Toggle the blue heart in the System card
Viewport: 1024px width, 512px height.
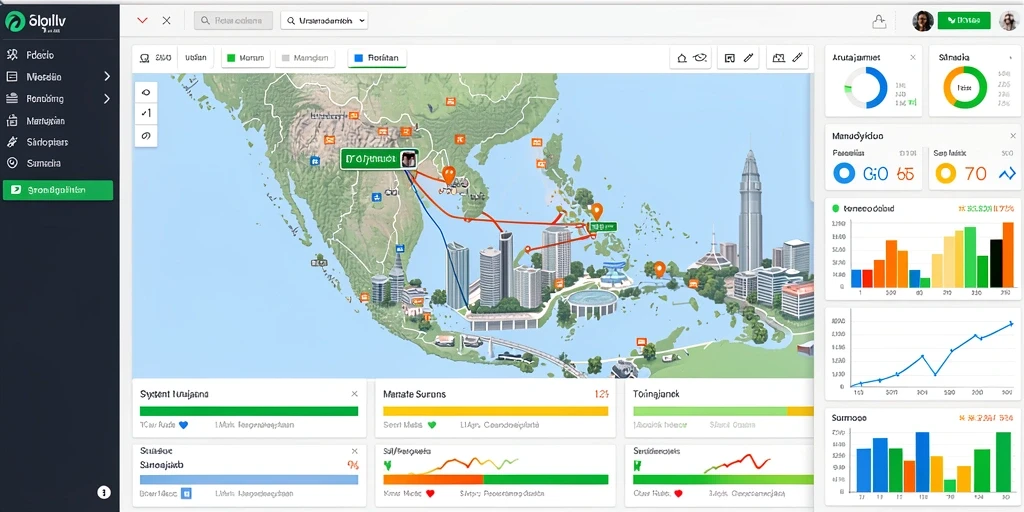coord(183,424)
